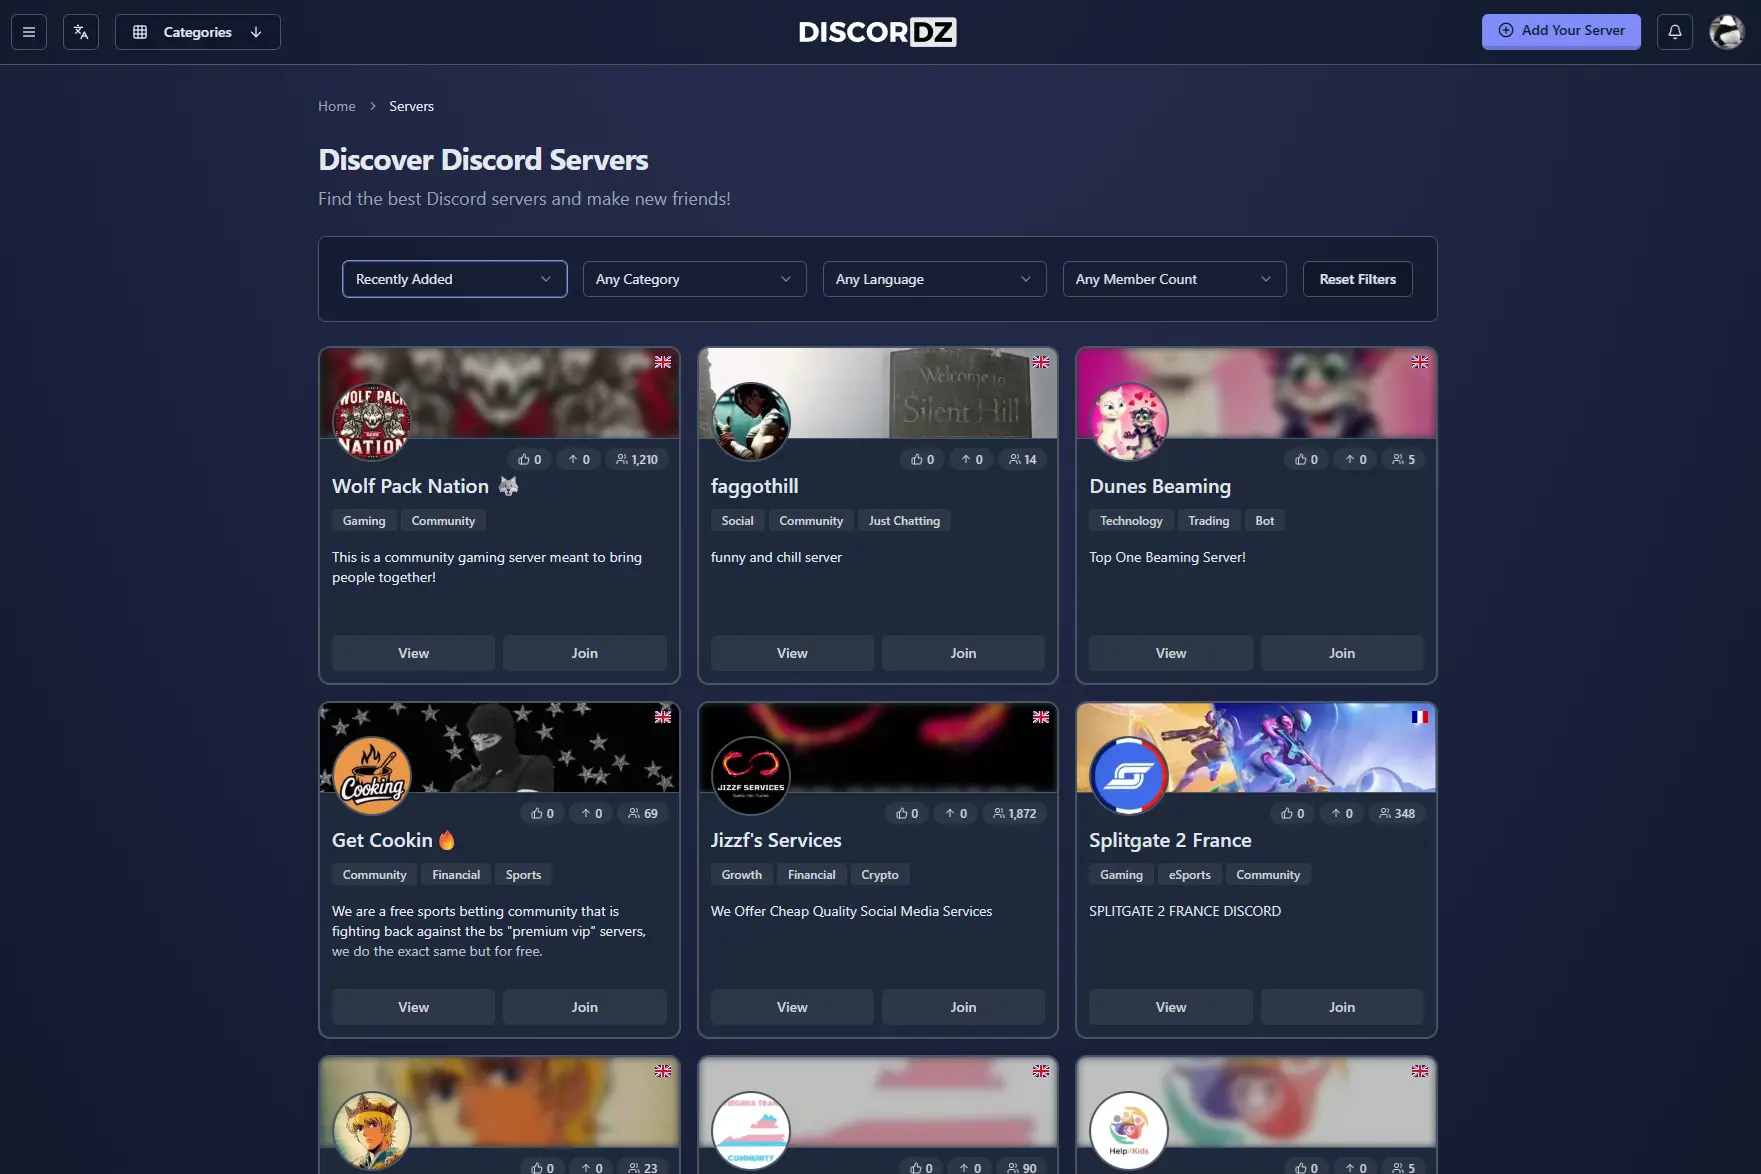Select the Sports tag on Get Cookin
The height and width of the screenshot is (1174, 1761).
coord(523,875)
